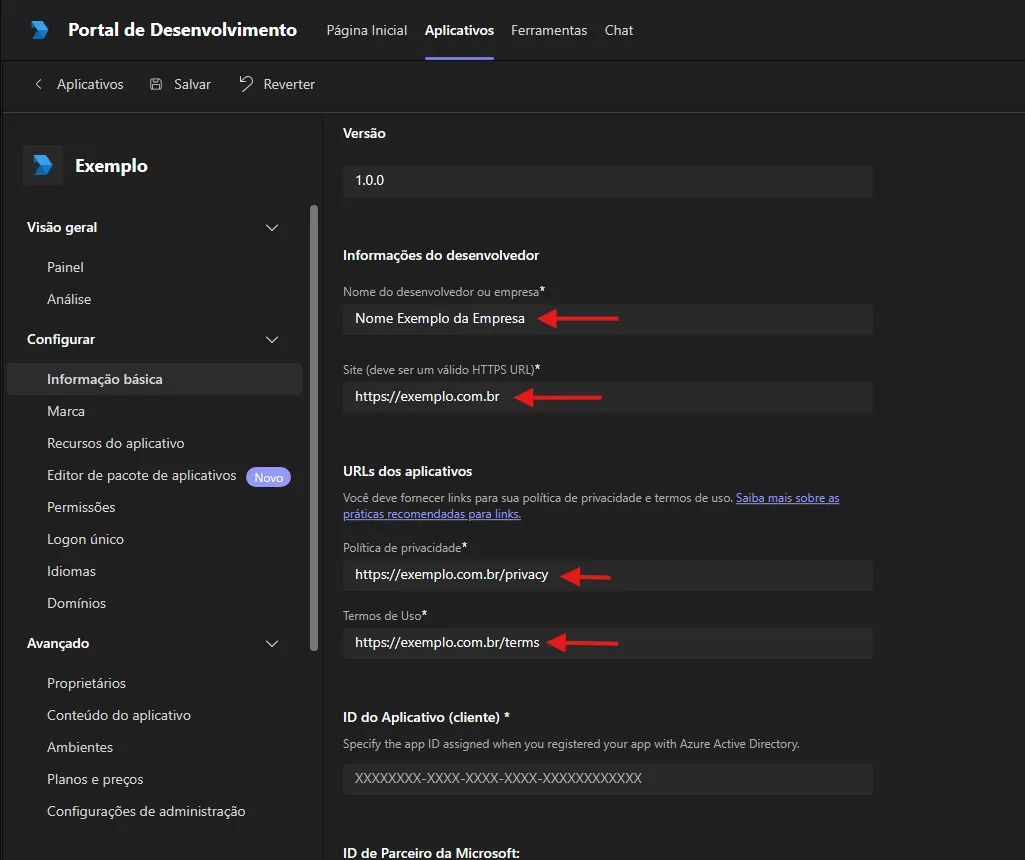Image resolution: width=1025 pixels, height=860 pixels.
Task: Collapse the Configurar section chevron
Action: click(x=272, y=340)
